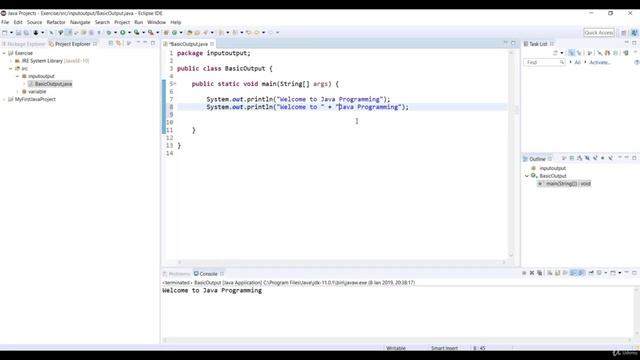Viewport: 640px width, 360px height.
Task: Select inputoutput package entry in the Outline
Action: point(553,168)
